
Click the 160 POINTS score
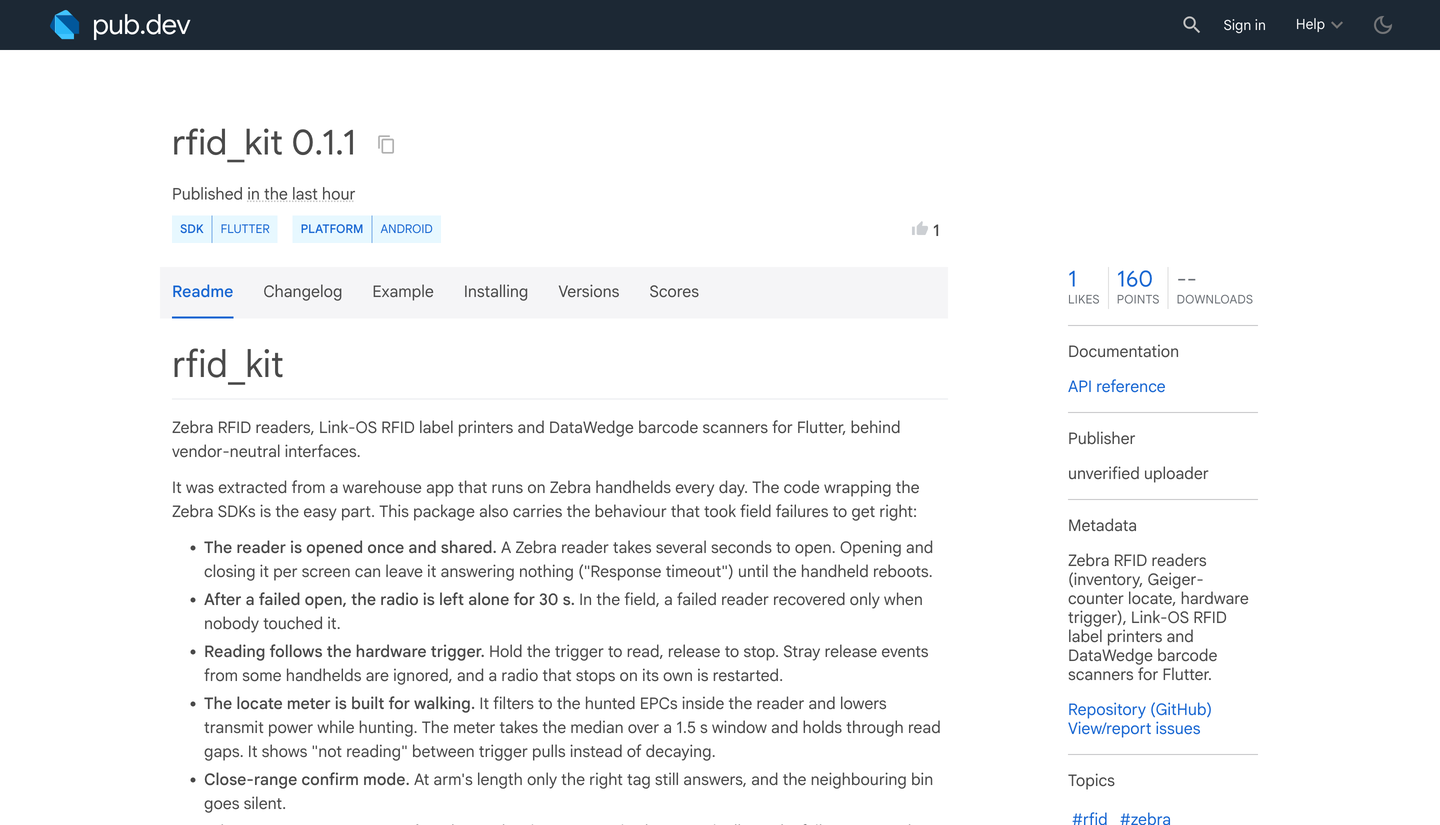pos(1137,286)
